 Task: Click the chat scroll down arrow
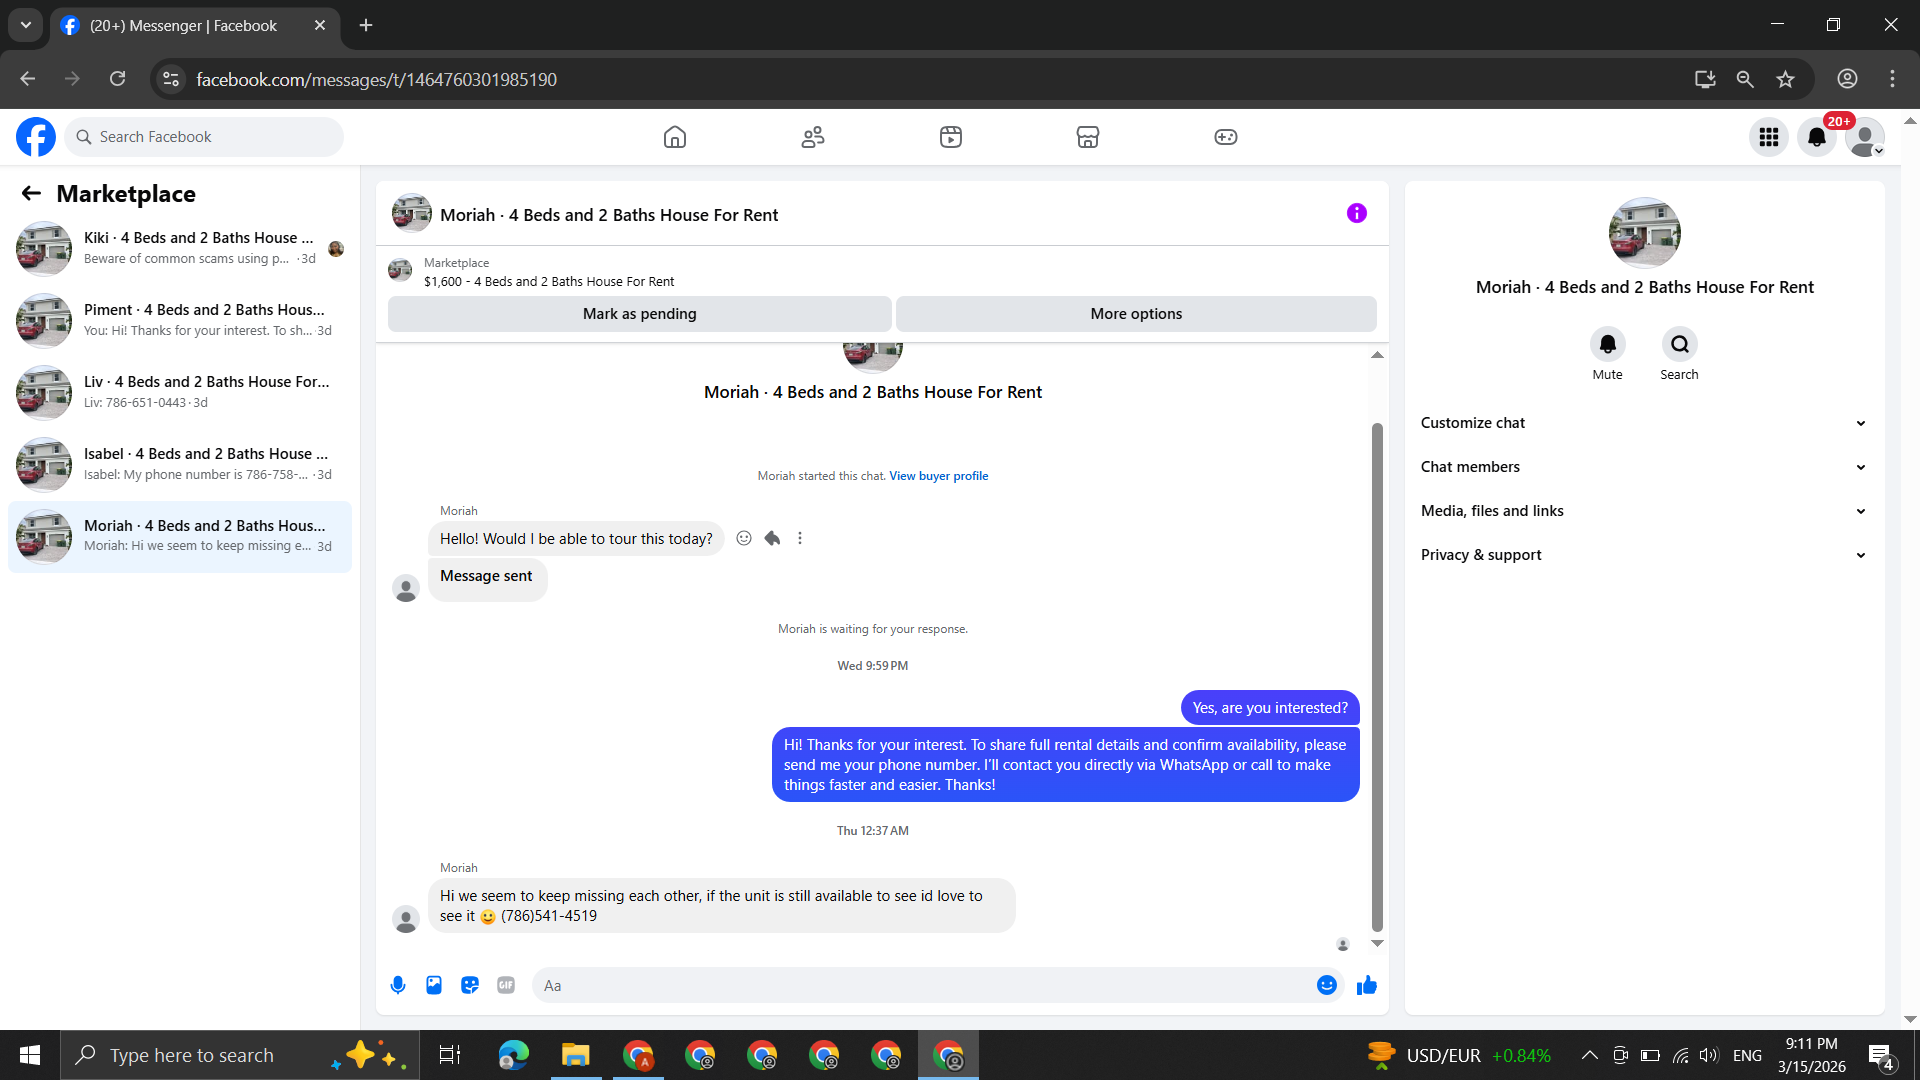coord(1377,943)
